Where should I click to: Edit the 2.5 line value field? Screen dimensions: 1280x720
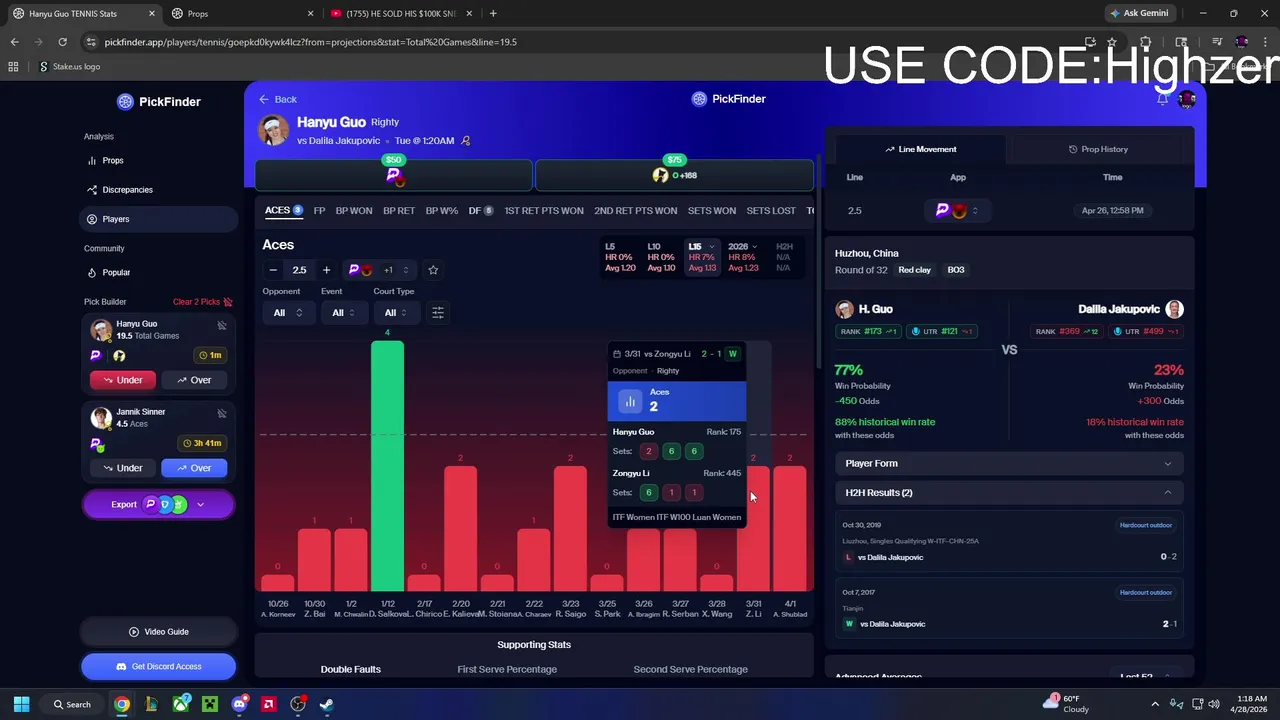299,270
